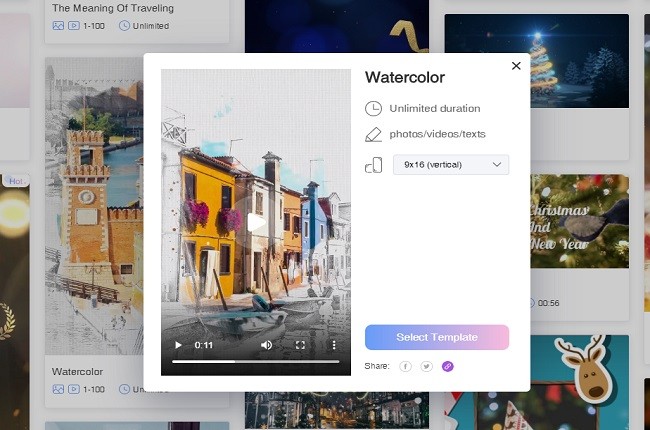
Task: Click the pencil edit icon beside photos/videos/texts
Action: pos(373,134)
